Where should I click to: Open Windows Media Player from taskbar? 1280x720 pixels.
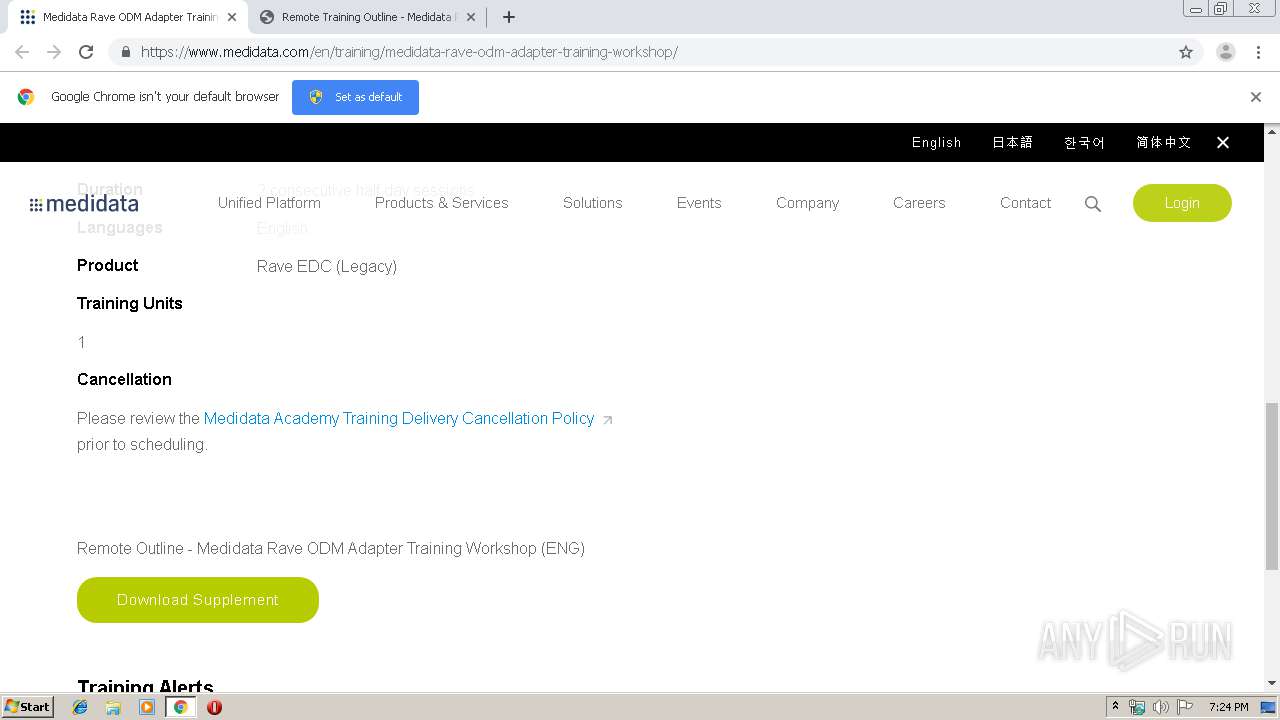pyautogui.click(x=147, y=707)
